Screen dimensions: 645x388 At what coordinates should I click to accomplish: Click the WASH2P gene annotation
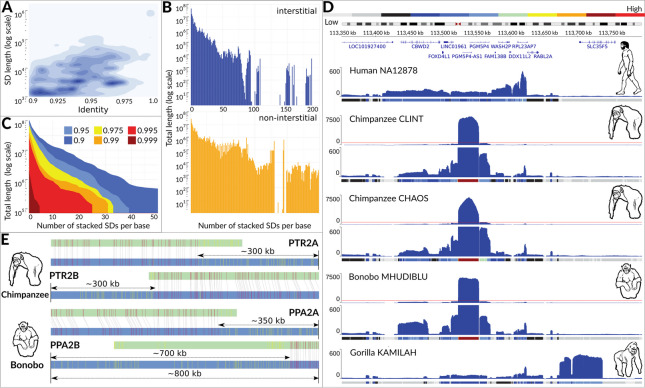501,46
